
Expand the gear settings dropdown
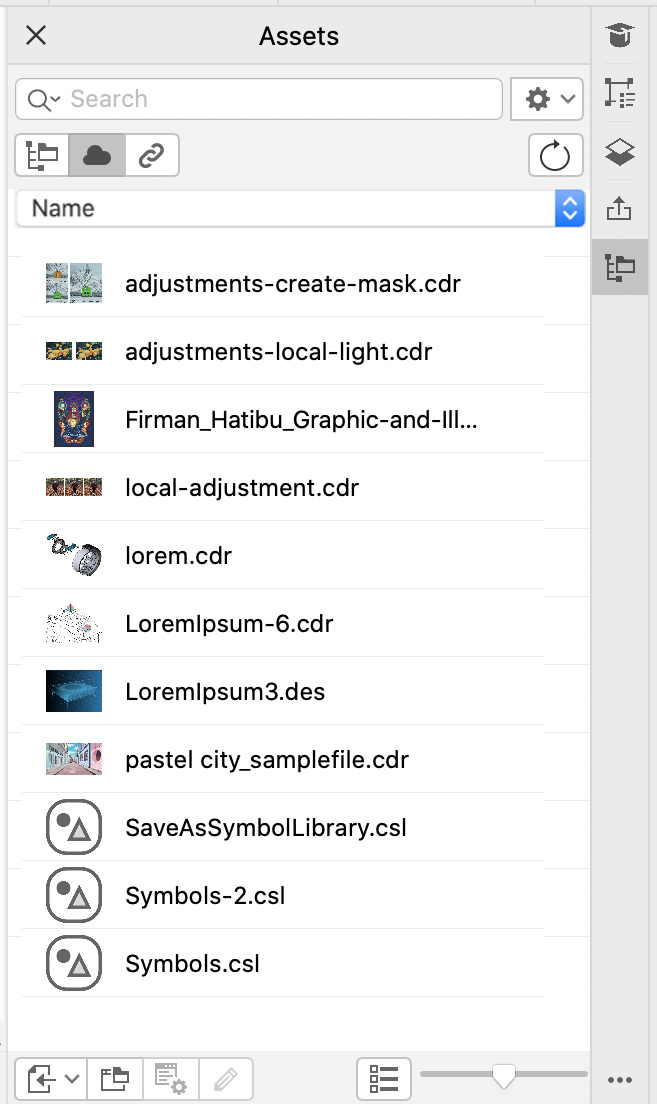coord(547,99)
